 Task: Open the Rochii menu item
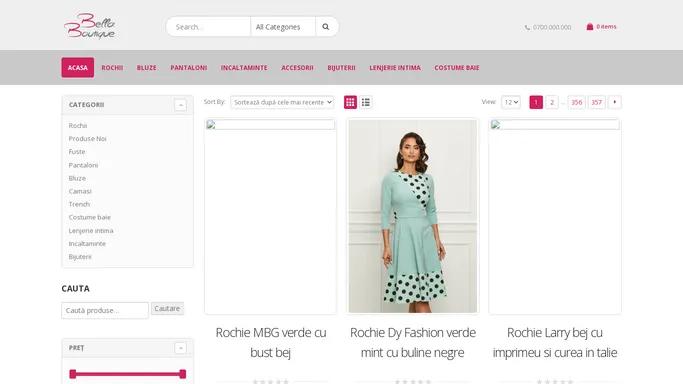tap(112, 67)
